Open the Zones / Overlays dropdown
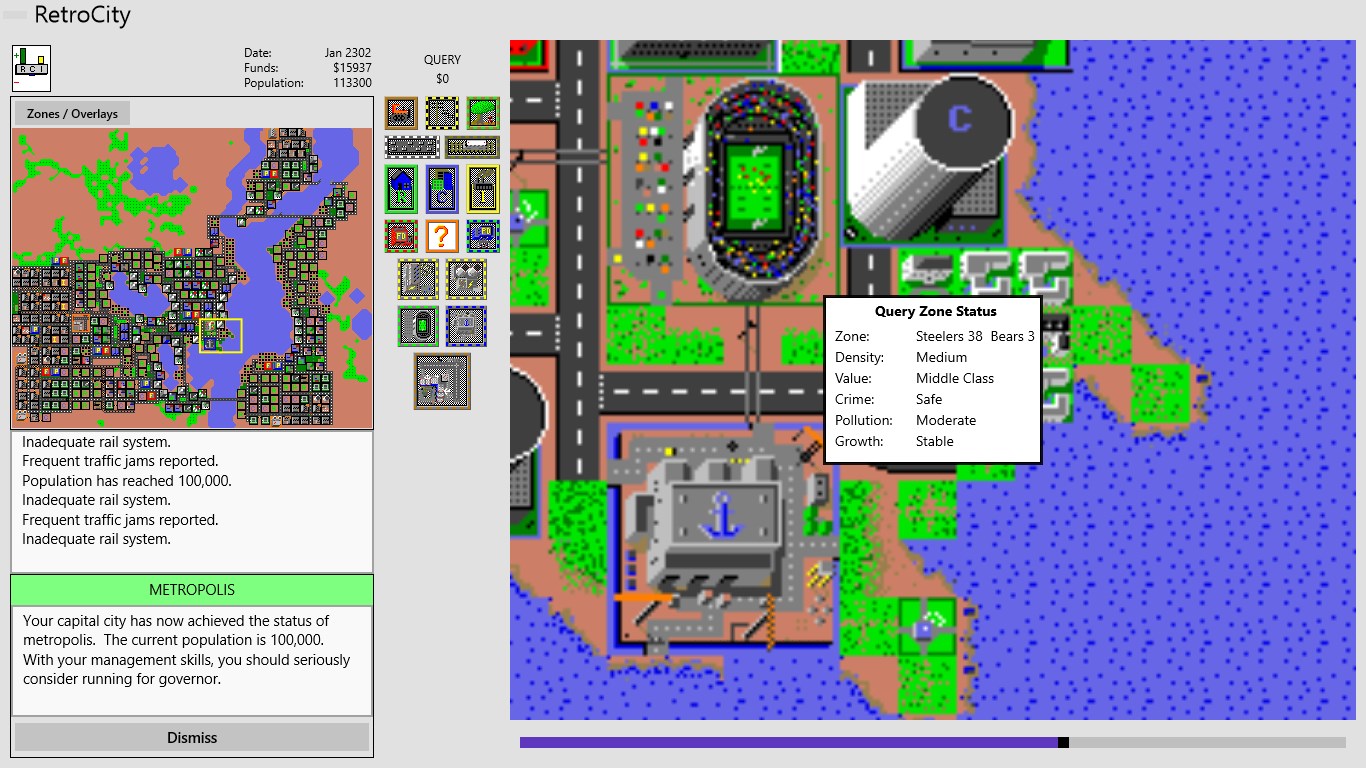The height and width of the screenshot is (768, 1366). pos(72,114)
